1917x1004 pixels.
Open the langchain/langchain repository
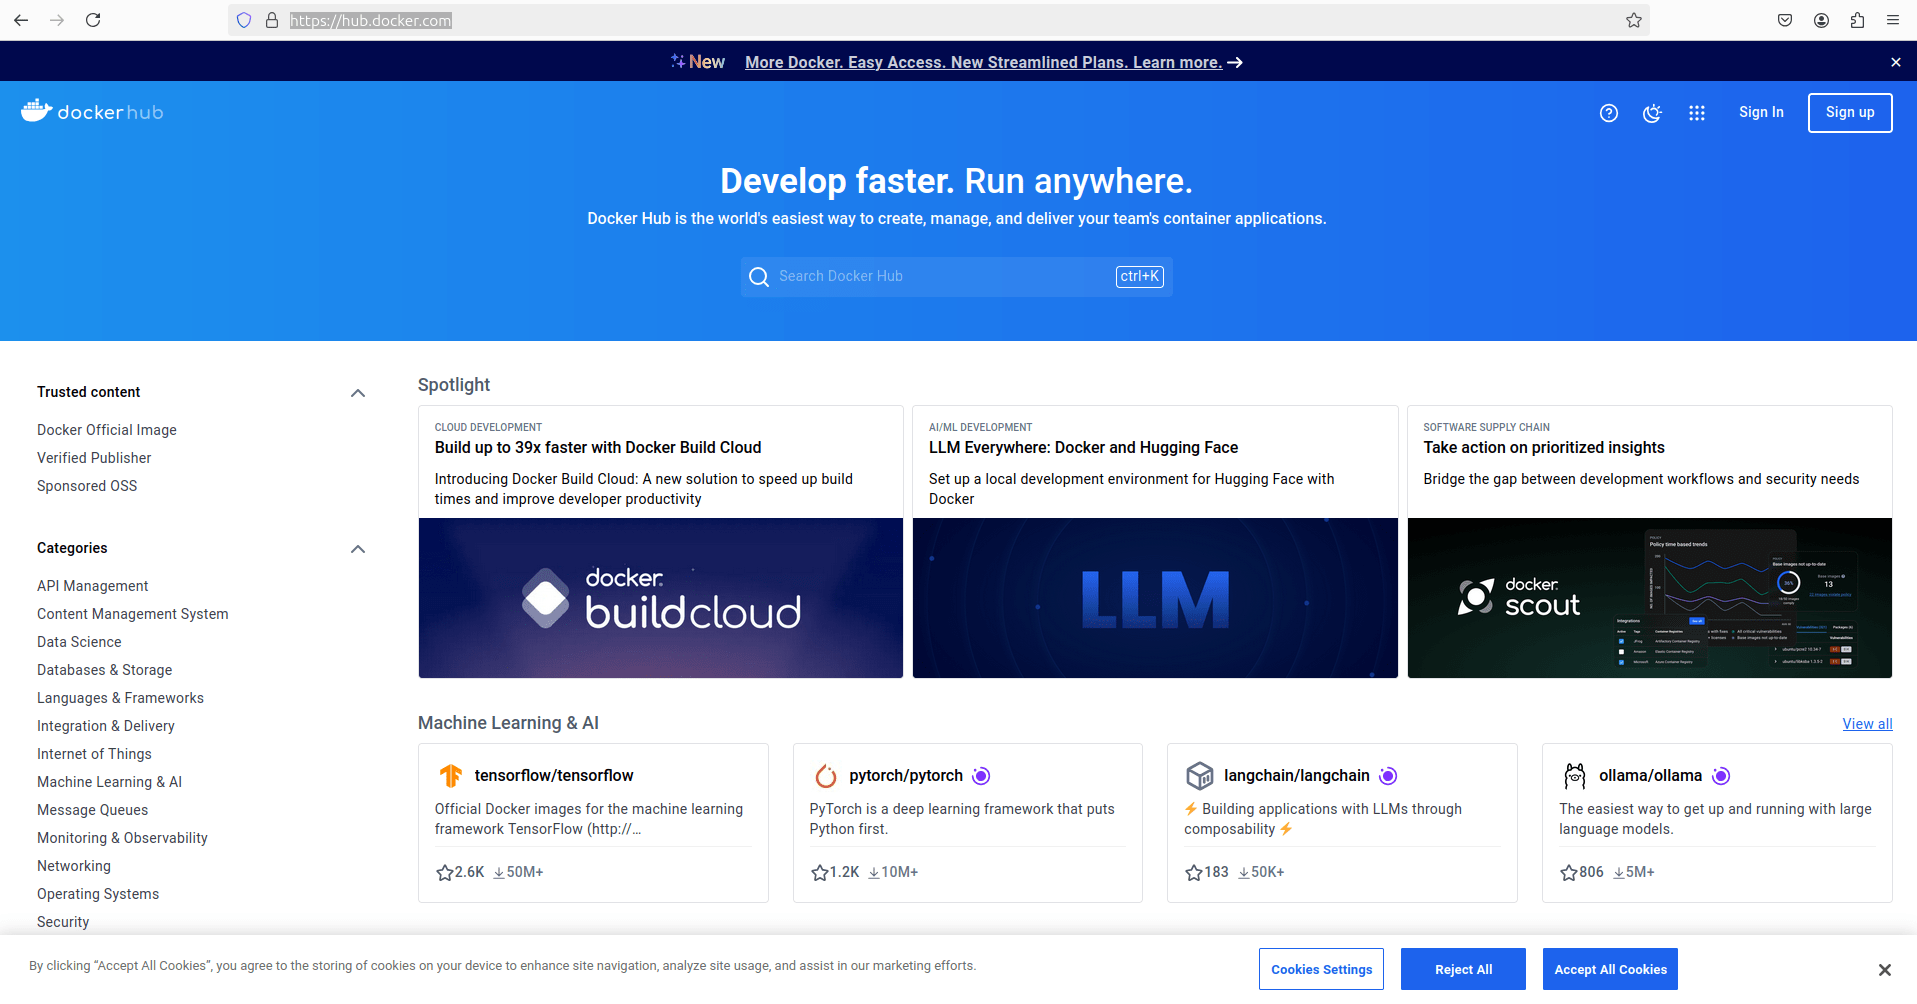[x=1297, y=776]
